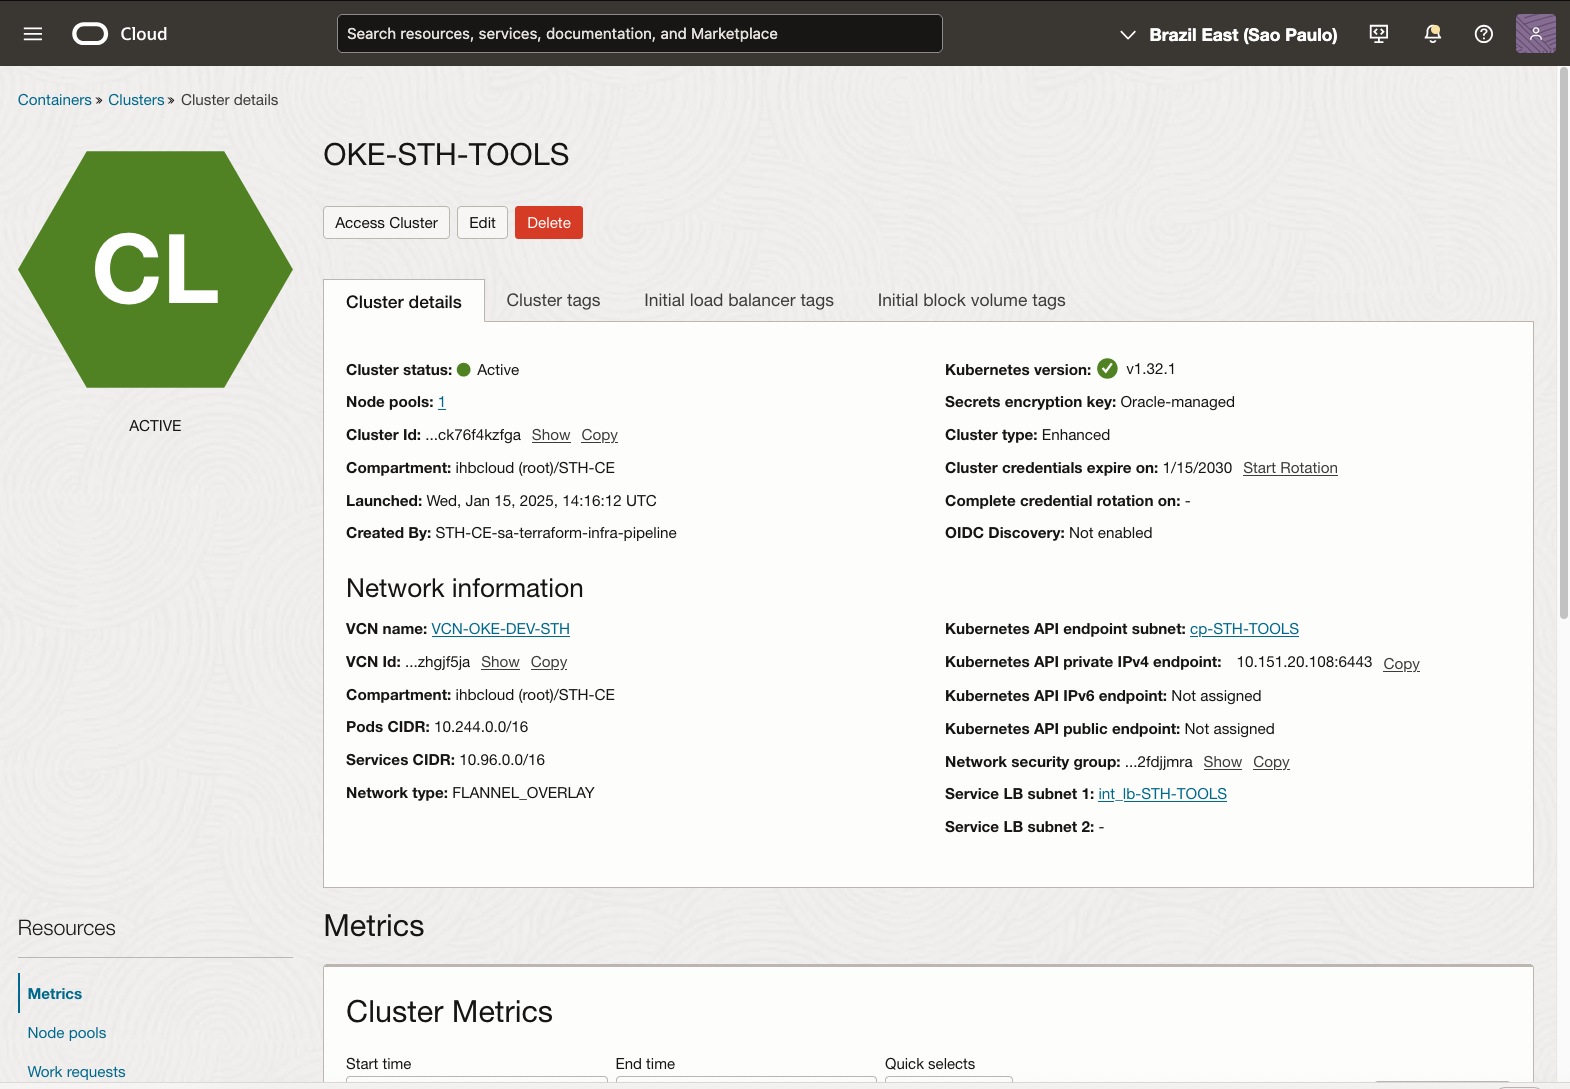1570x1089 pixels.
Task: Click the green CL cluster hexagon icon
Action: (x=155, y=269)
